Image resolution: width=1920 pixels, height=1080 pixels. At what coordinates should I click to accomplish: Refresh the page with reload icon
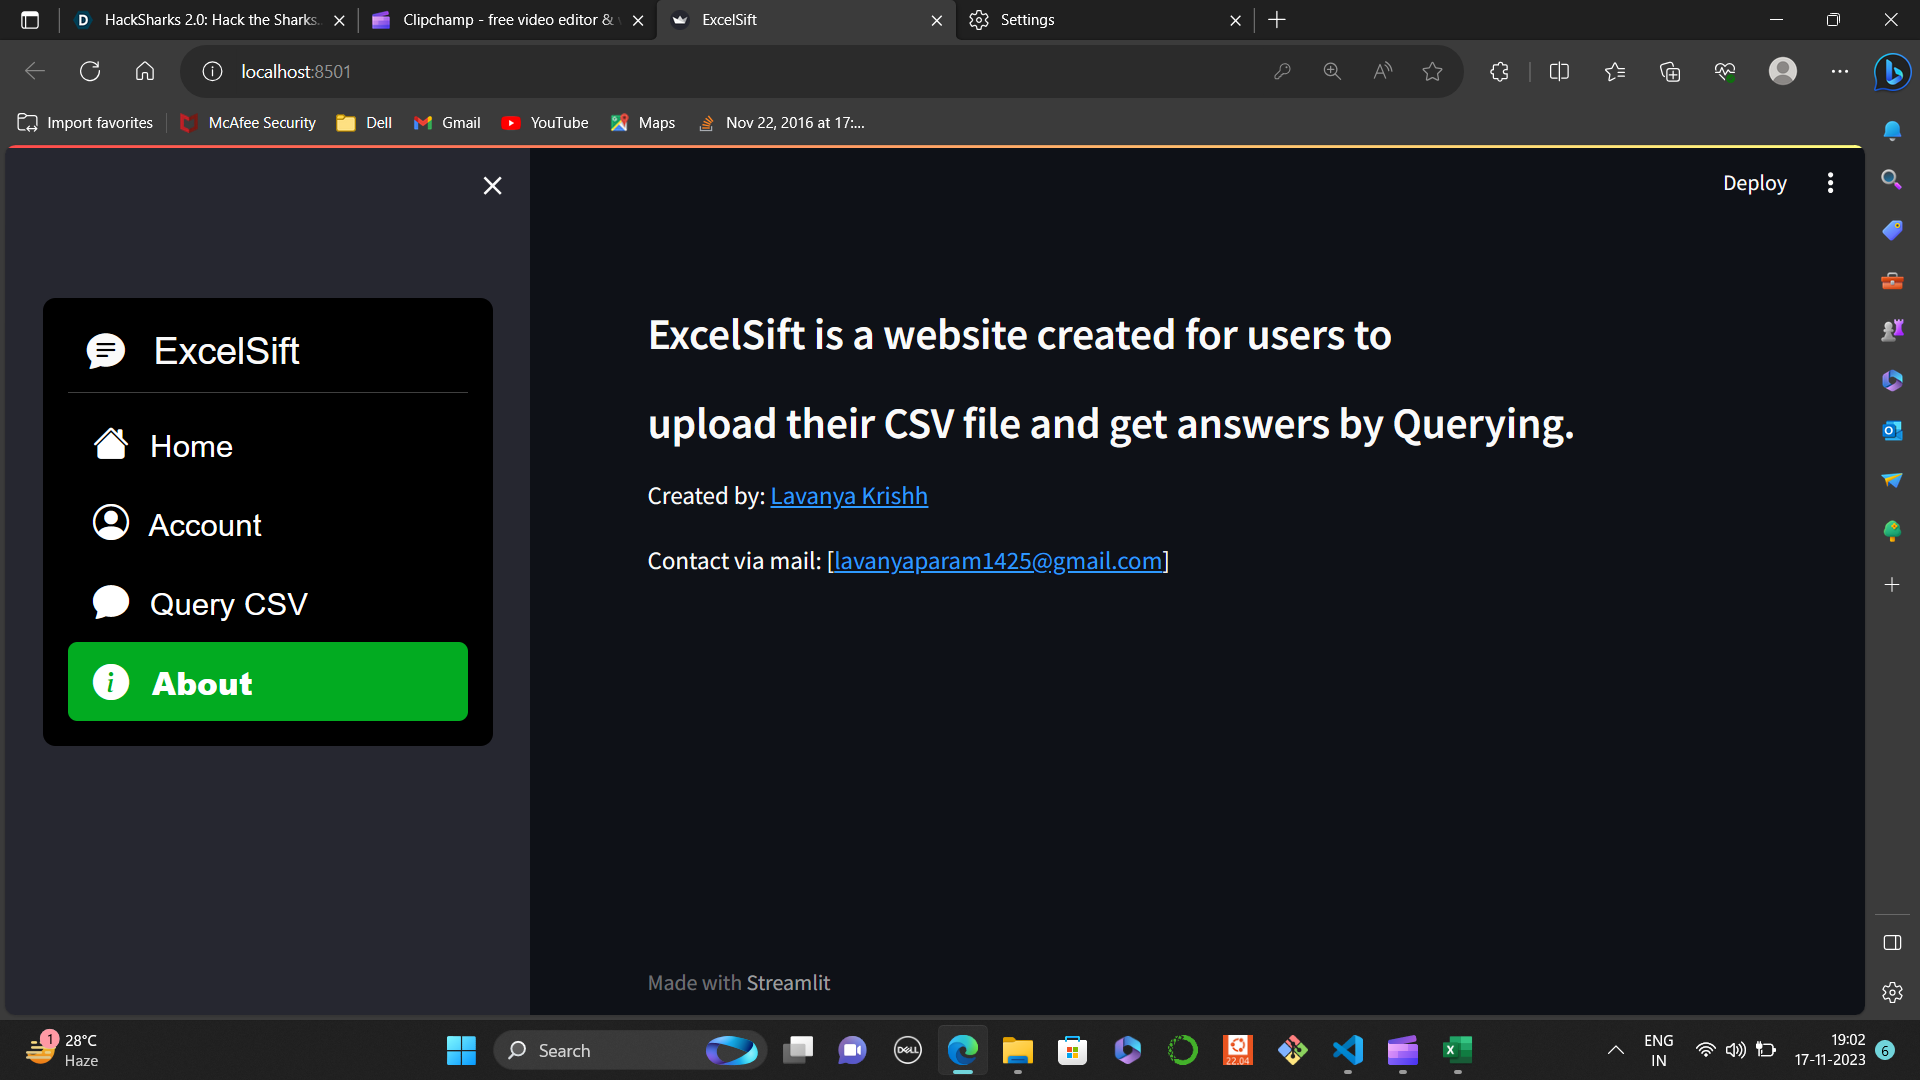point(90,71)
